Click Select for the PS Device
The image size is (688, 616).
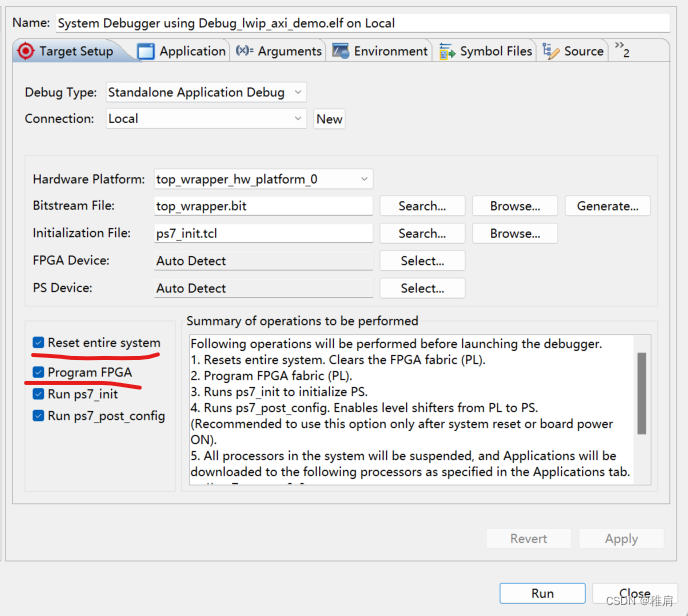coord(422,288)
